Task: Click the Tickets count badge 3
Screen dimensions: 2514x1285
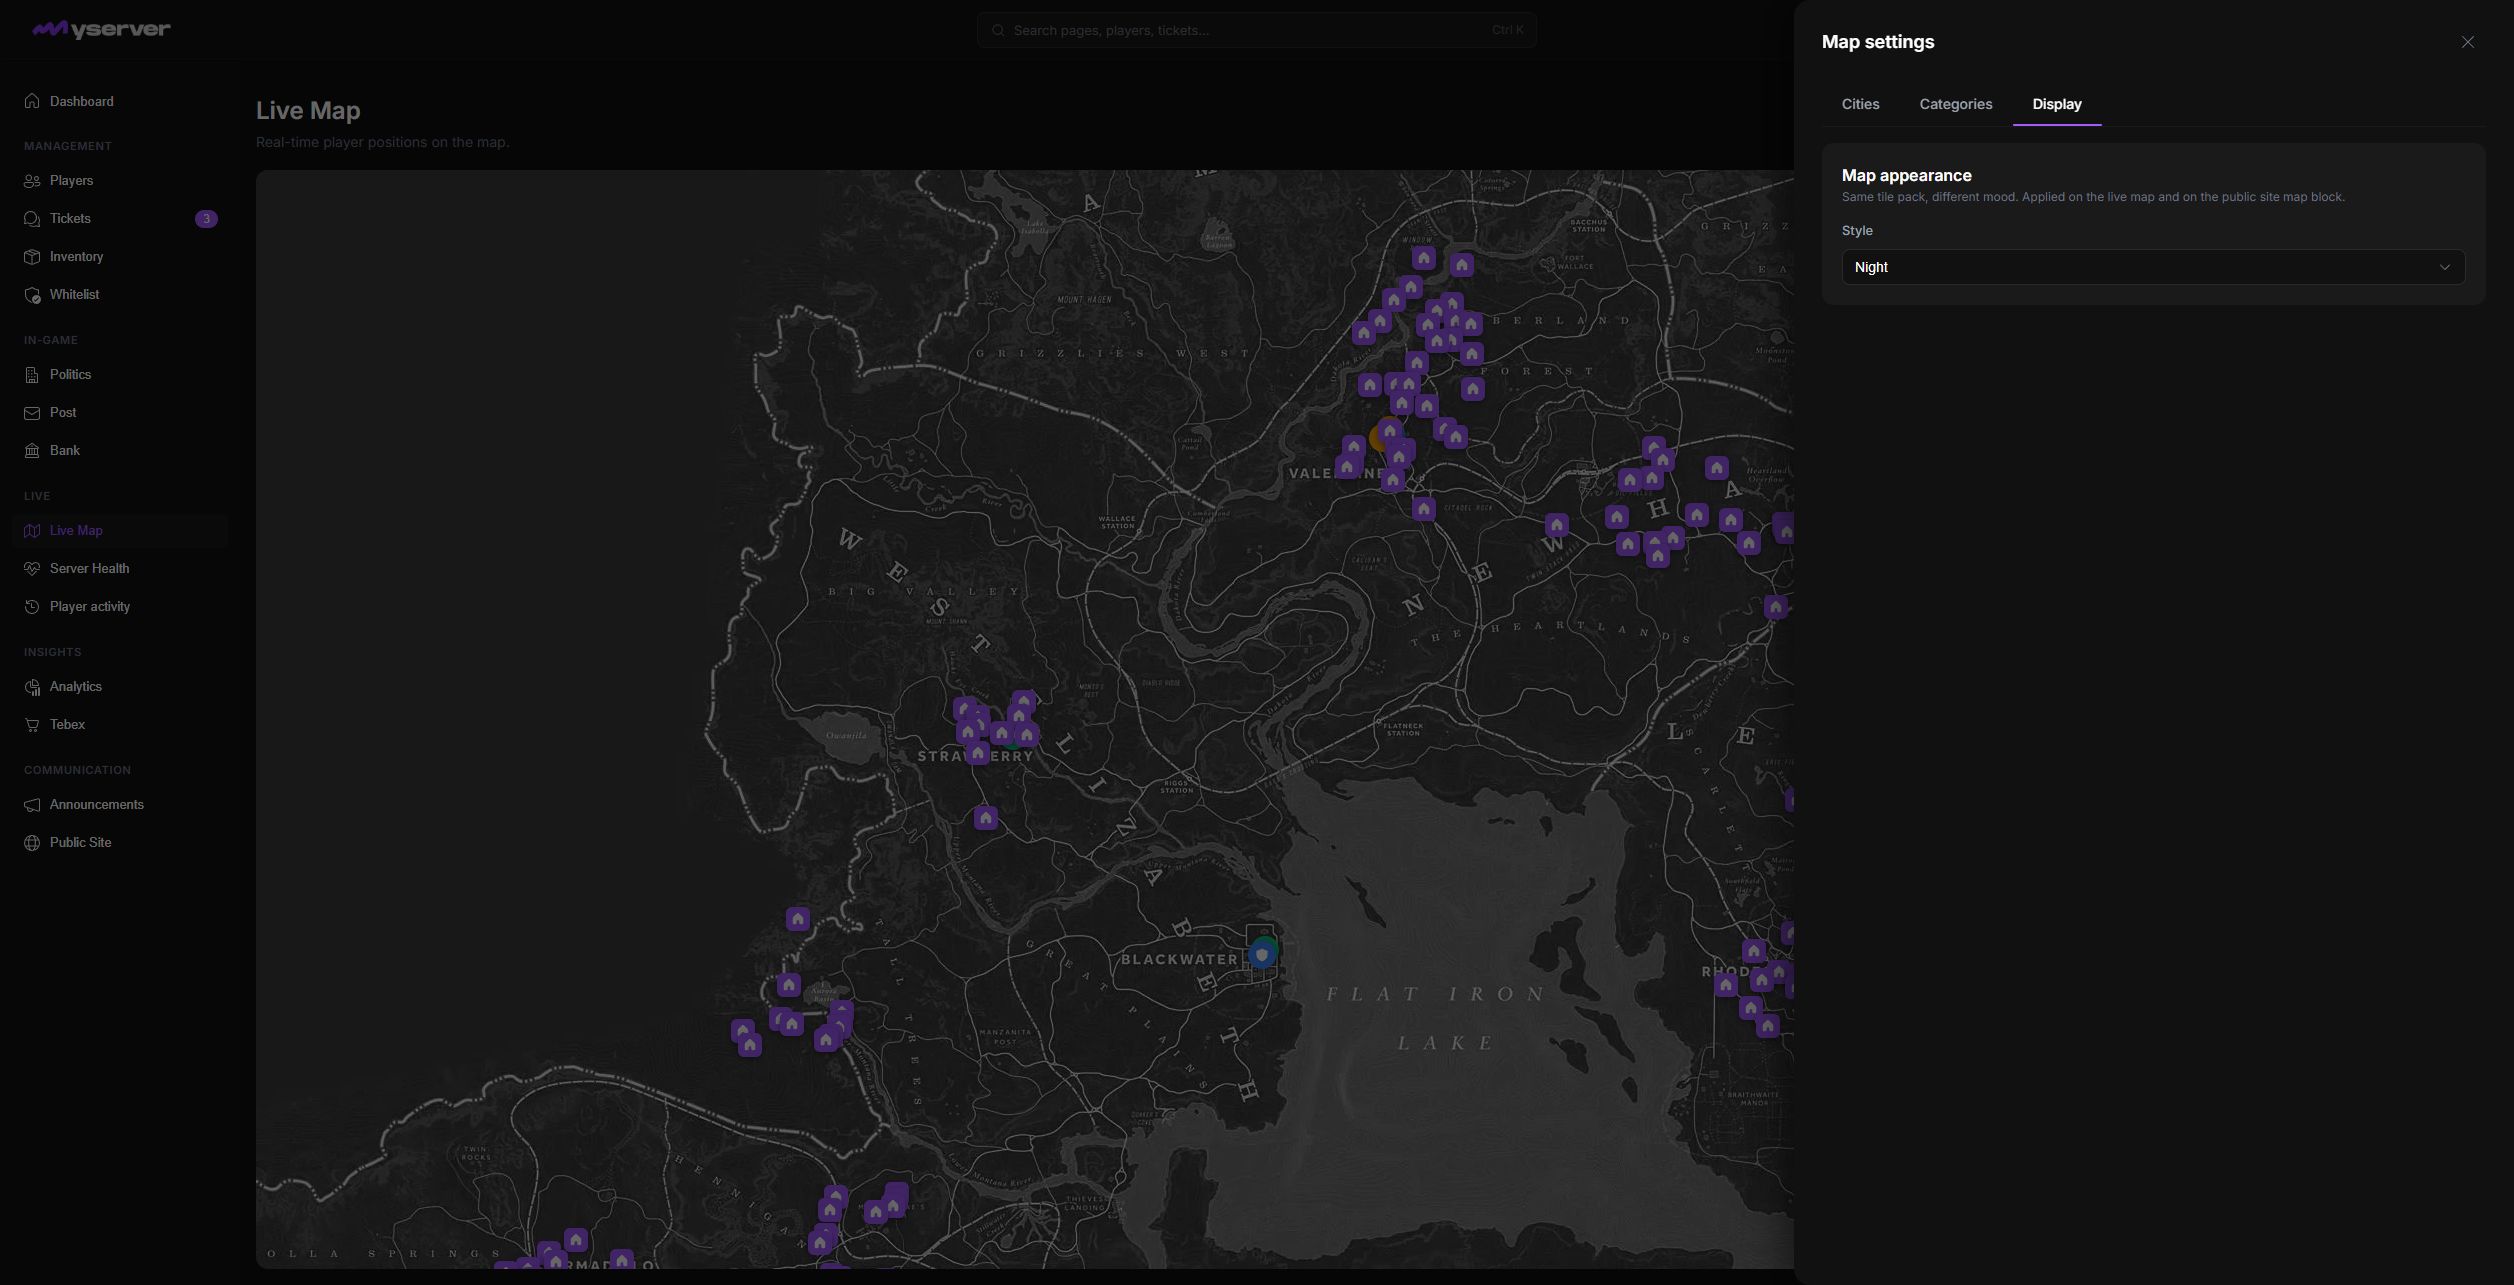Action: [206, 219]
